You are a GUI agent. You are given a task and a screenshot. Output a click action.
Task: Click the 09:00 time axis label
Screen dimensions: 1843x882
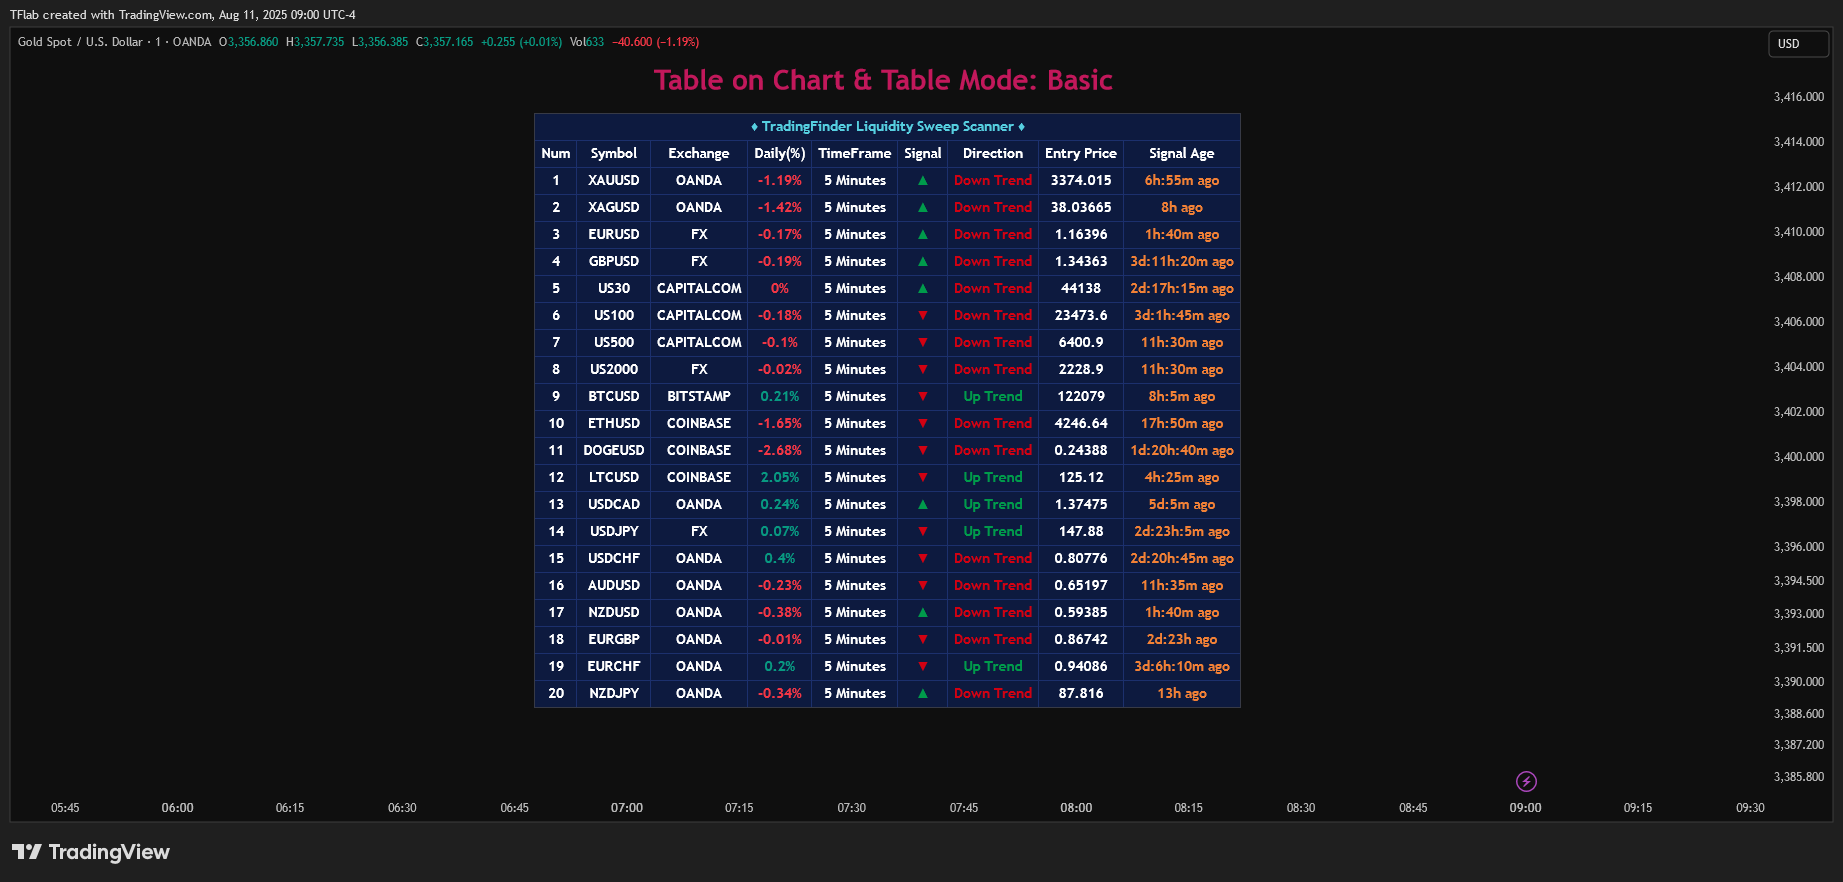point(1526,808)
